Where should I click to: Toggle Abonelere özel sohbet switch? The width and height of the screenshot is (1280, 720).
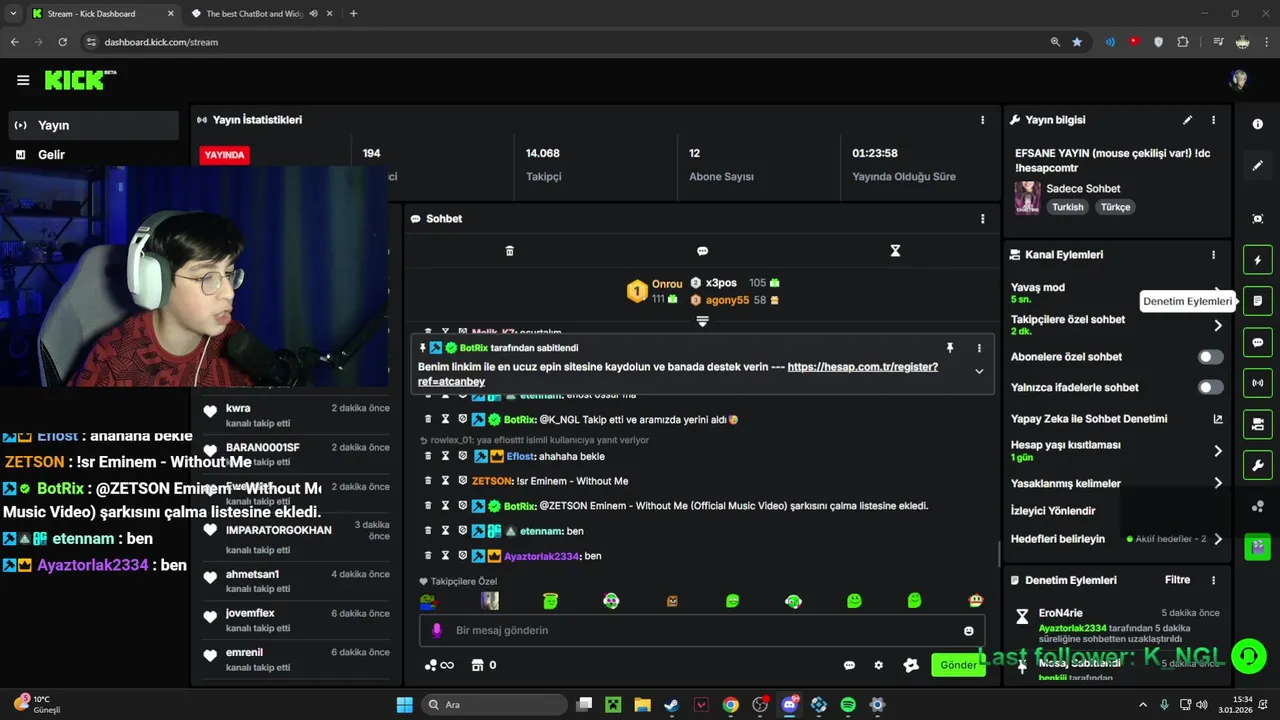(1210, 357)
